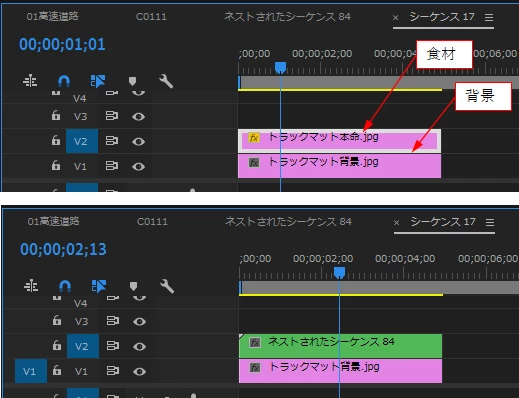
Task: Select トラックマット背景.jpg clip in upper timeline
Action: (x=339, y=166)
